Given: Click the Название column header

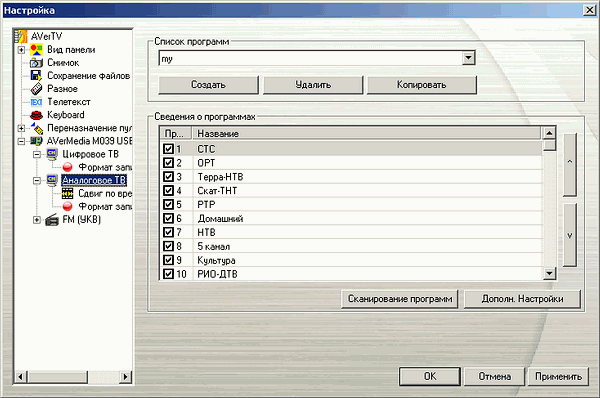Looking at the screenshot, I should pos(367,133).
